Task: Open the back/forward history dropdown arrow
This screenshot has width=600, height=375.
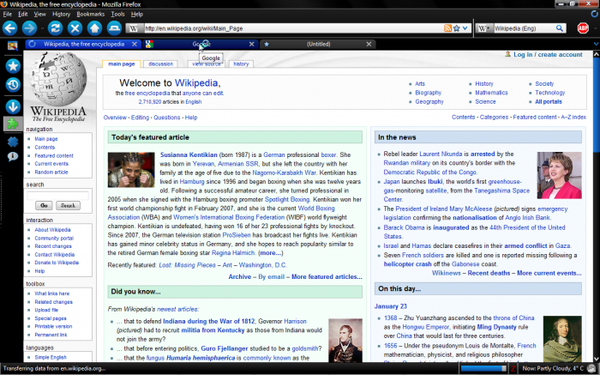Action: coord(42,28)
